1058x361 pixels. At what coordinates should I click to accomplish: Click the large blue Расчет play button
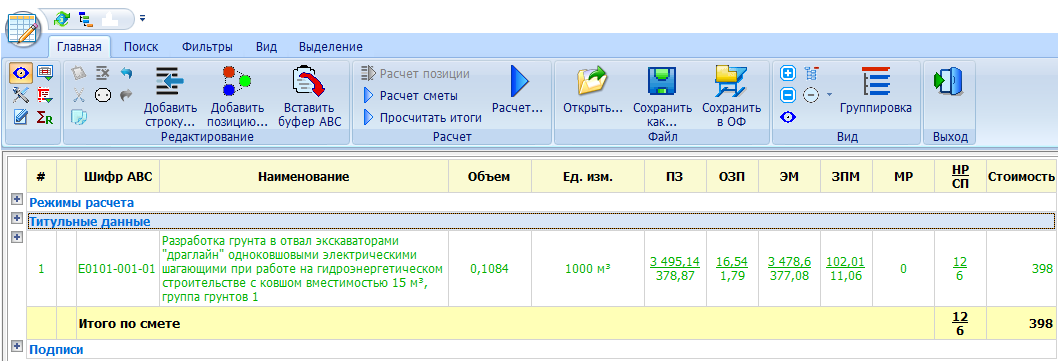[518, 90]
